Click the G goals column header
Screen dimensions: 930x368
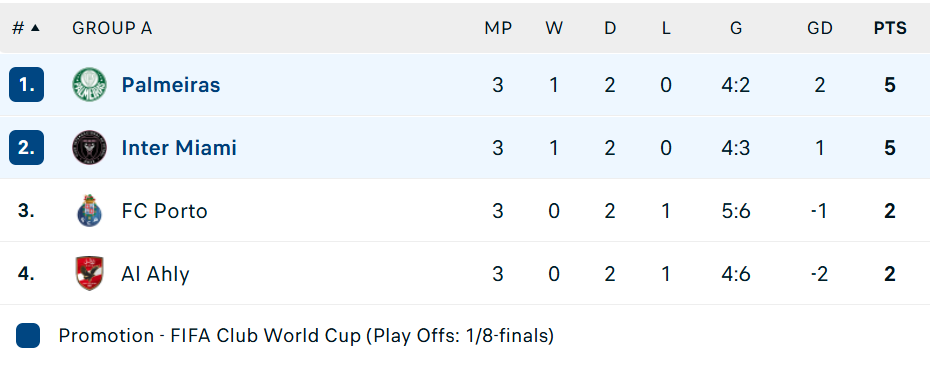click(735, 28)
